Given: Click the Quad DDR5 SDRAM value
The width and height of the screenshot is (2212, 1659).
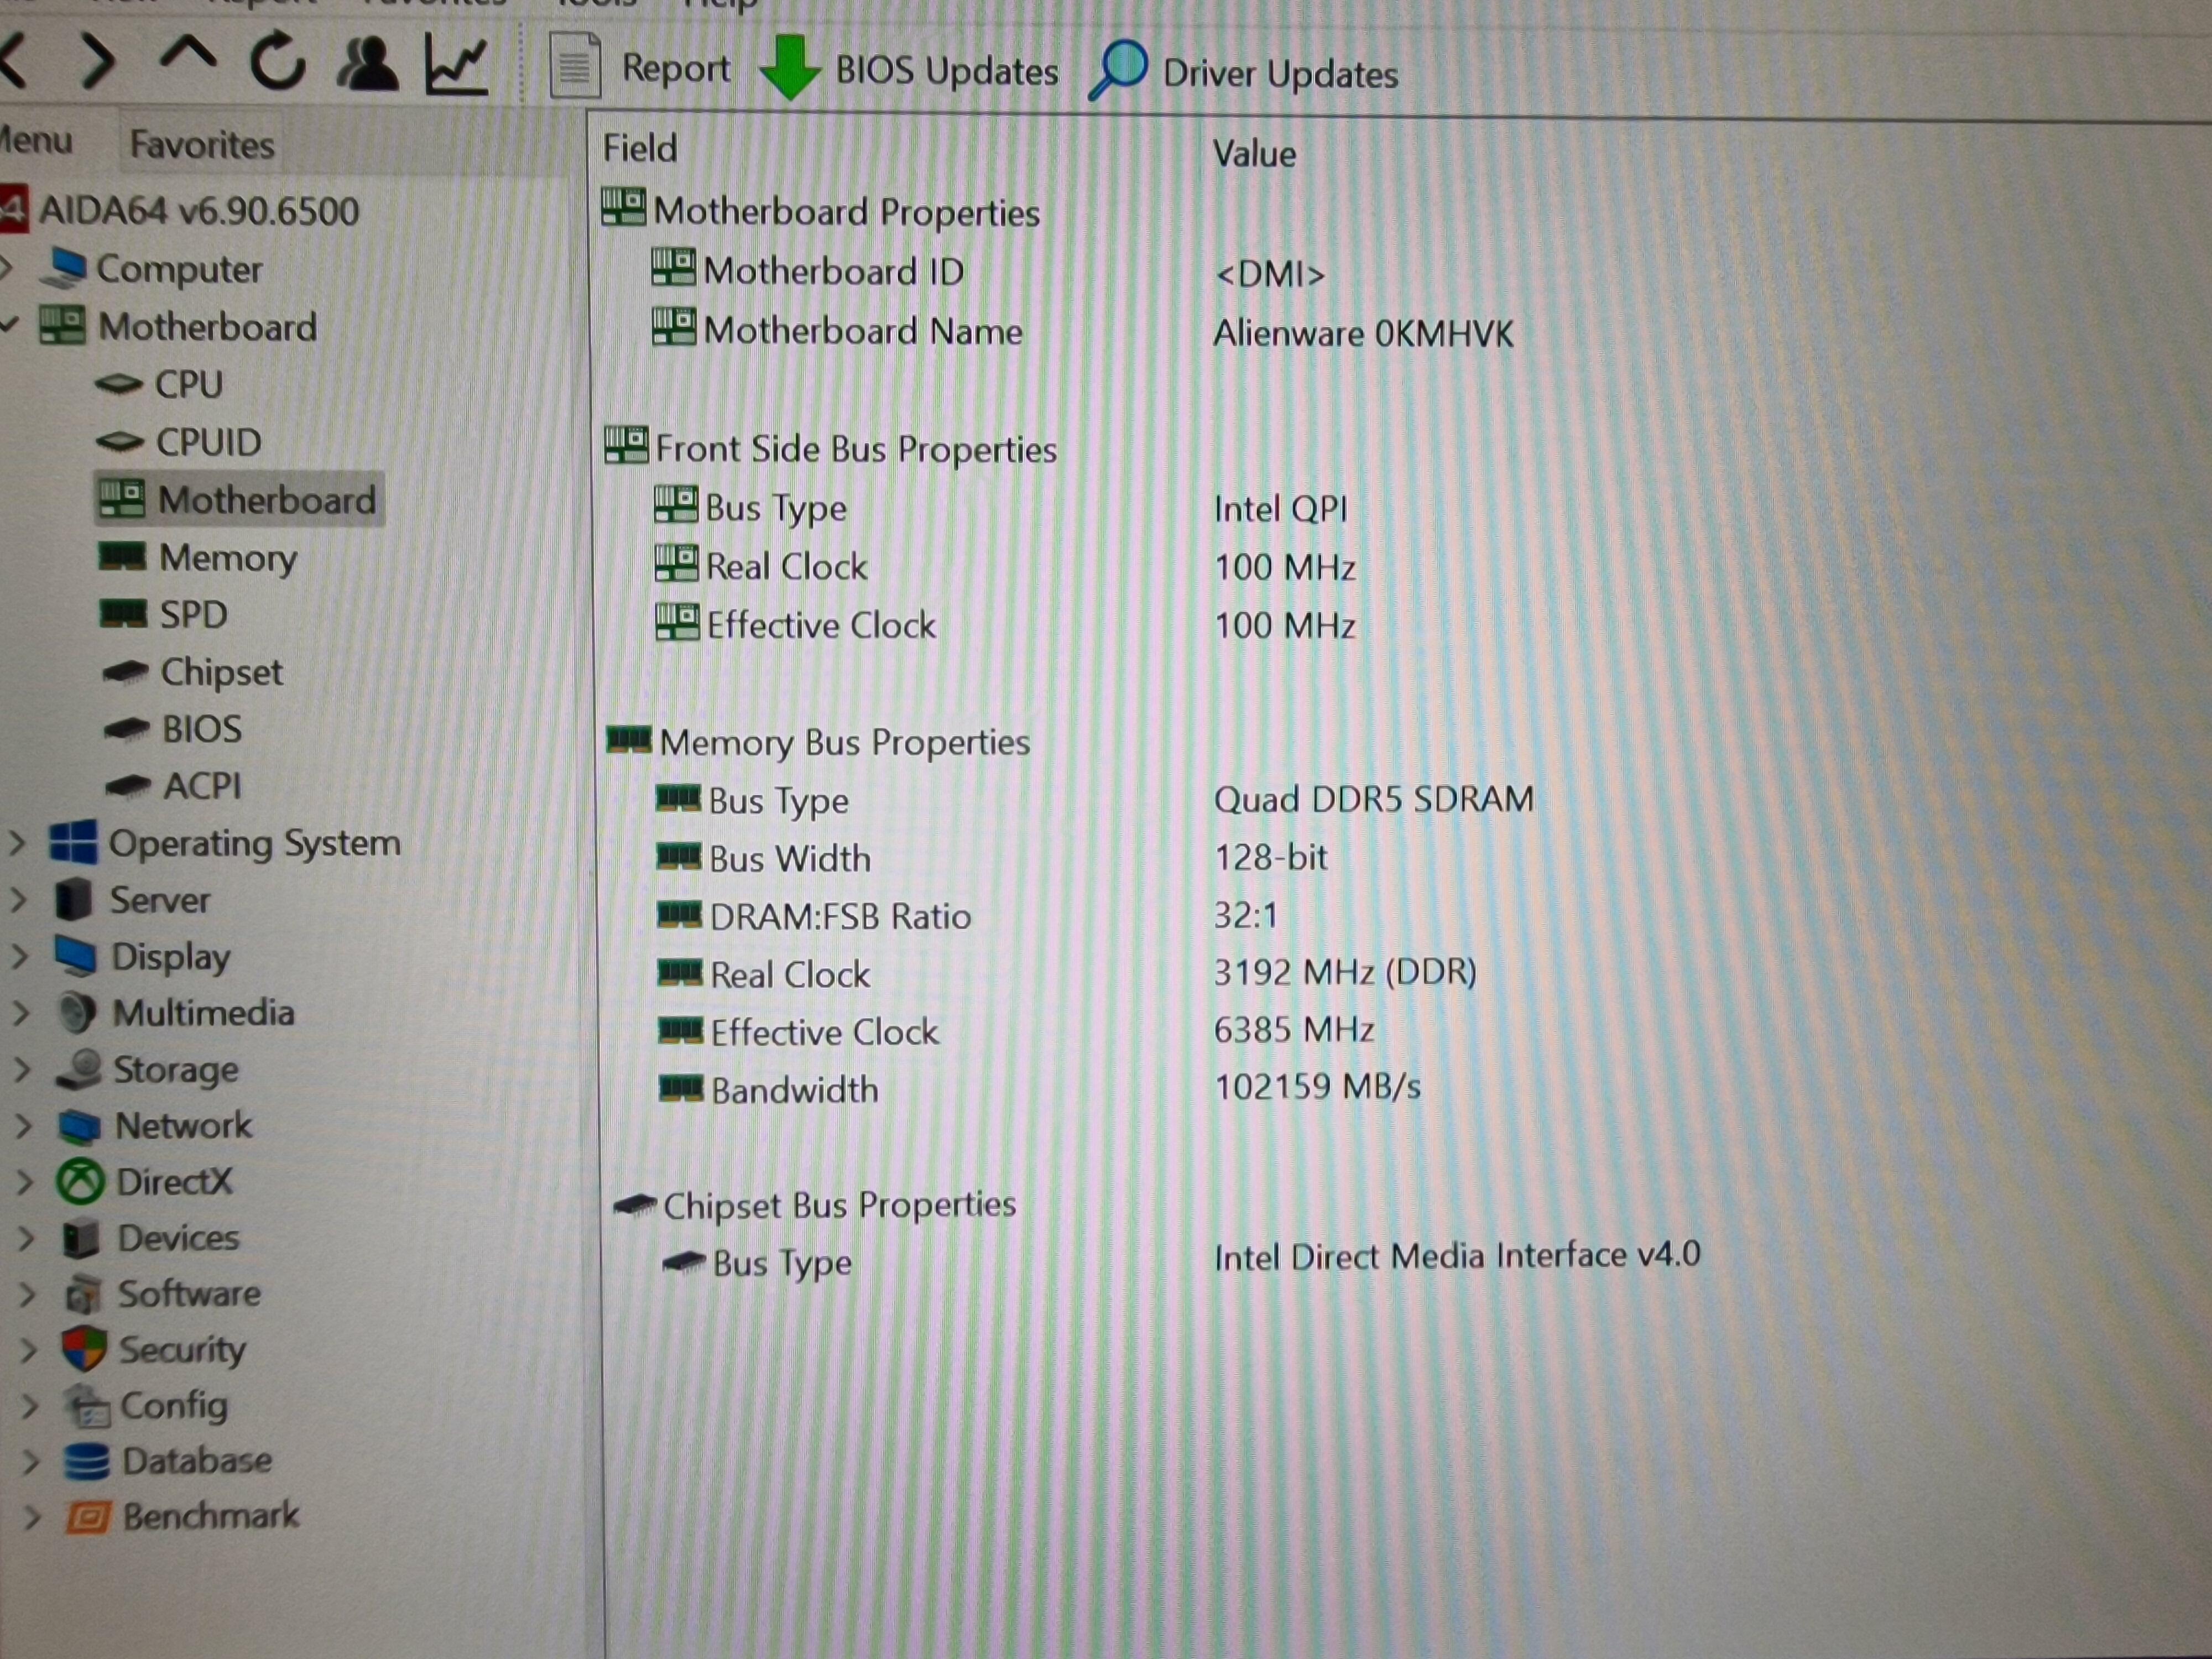Looking at the screenshot, I should click(x=1374, y=799).
